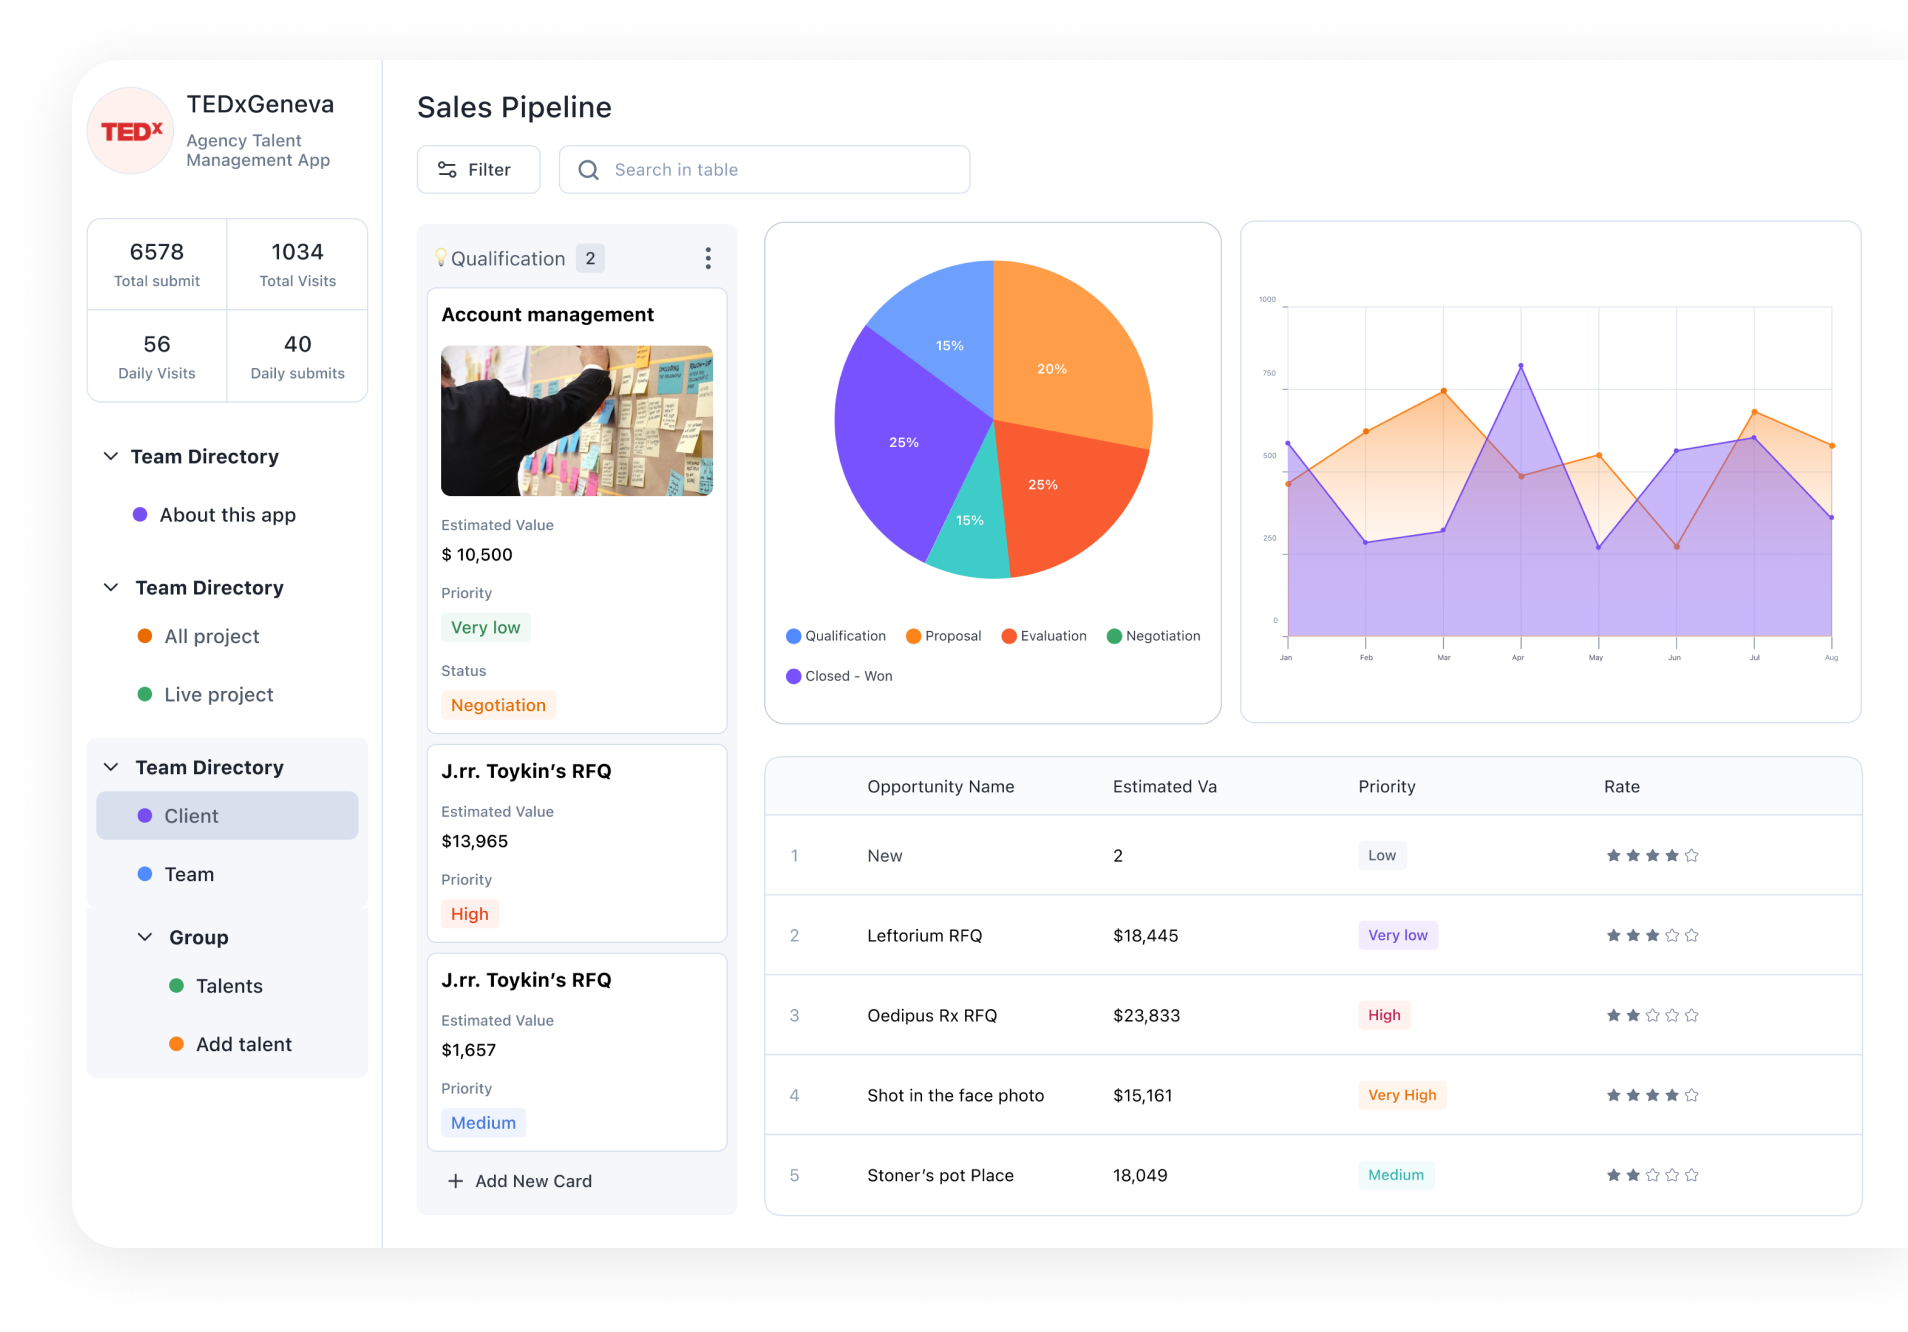1908x1332 pixels.
Task: Collapse the Team Directory containing Client
Action: pyautogui.click(x=110, y=767)
